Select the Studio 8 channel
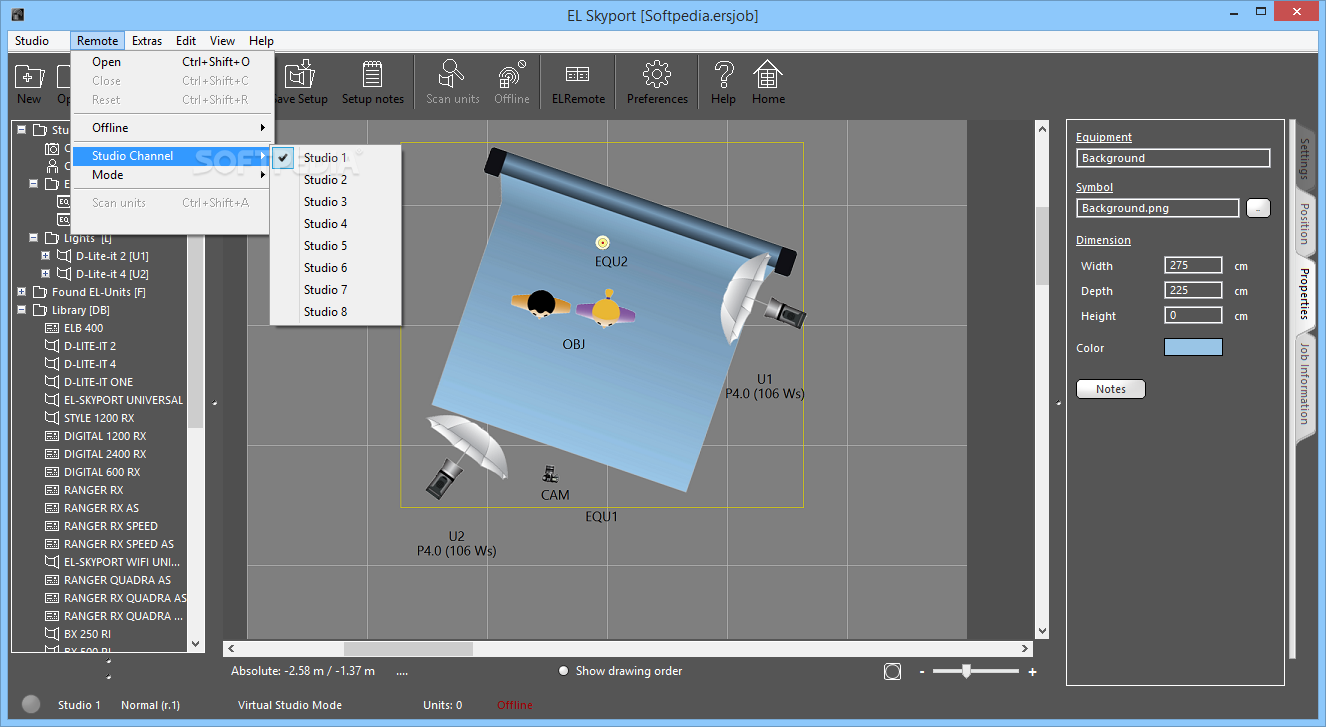This screenshot has height=727, width=1326. tap(336, 312)
